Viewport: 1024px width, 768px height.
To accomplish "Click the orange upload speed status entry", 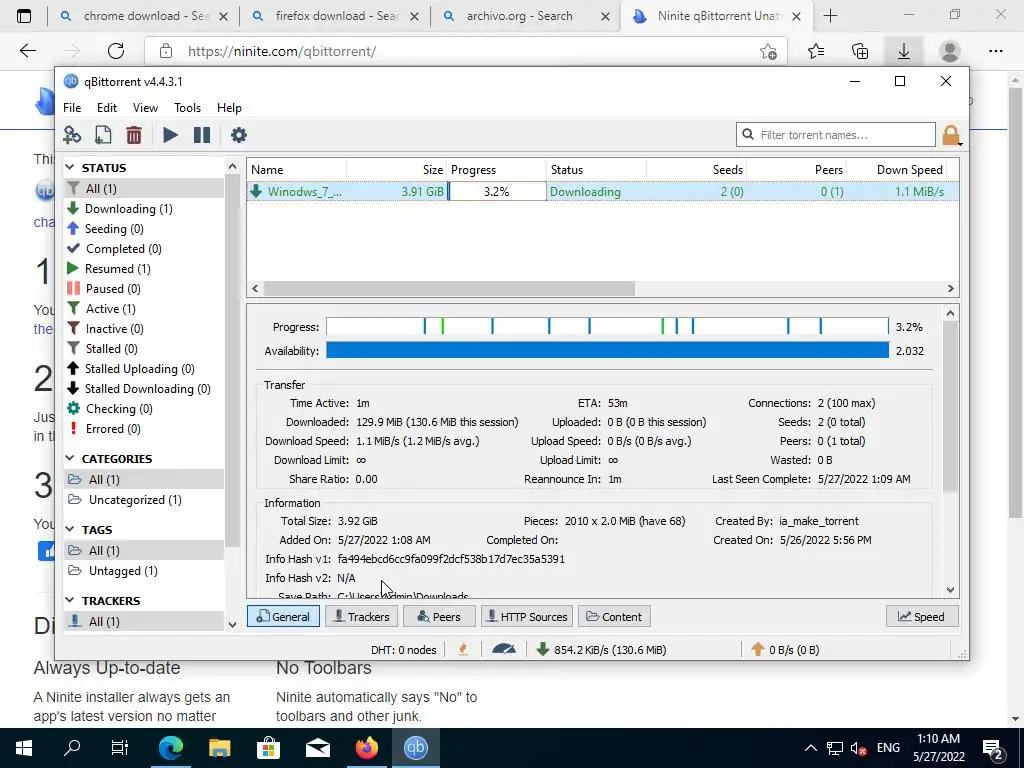I will coord(786,650).
